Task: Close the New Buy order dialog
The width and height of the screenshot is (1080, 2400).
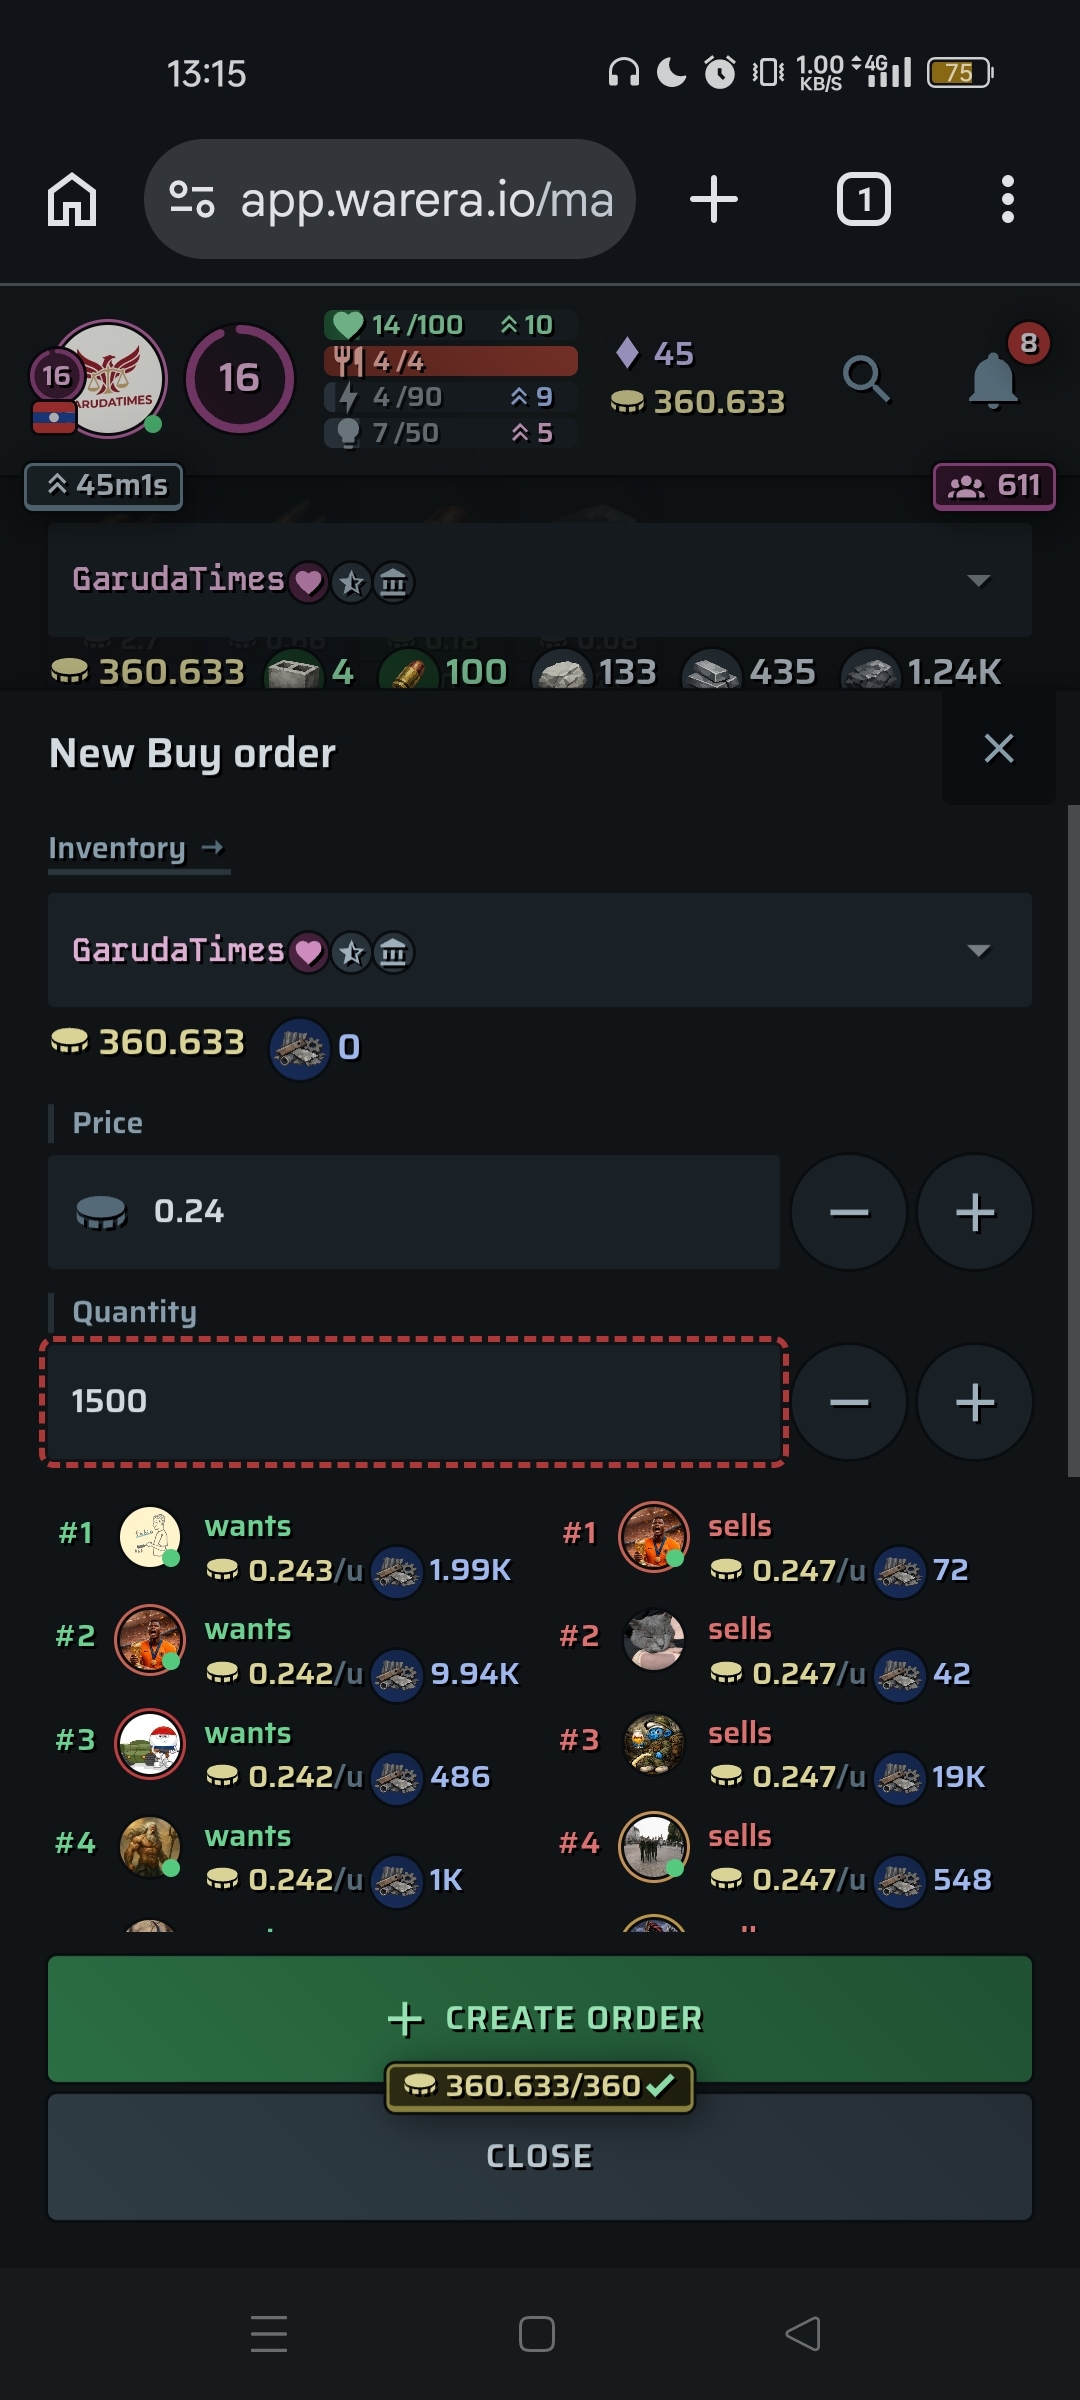Action: coord(998,748)
